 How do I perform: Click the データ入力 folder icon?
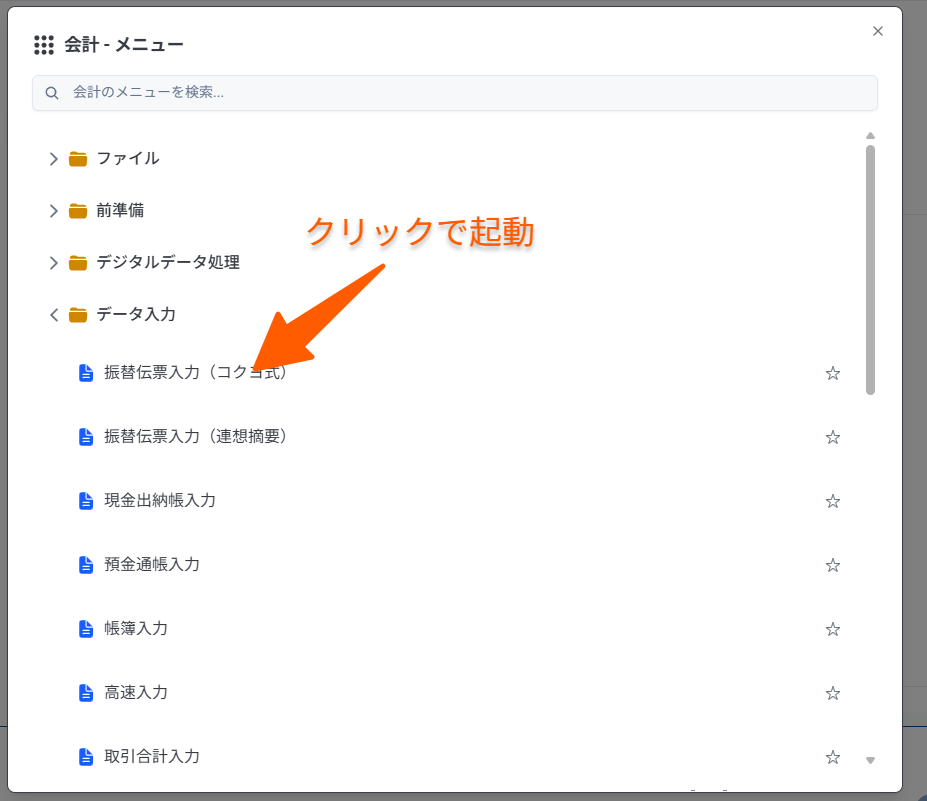point(77,314)
